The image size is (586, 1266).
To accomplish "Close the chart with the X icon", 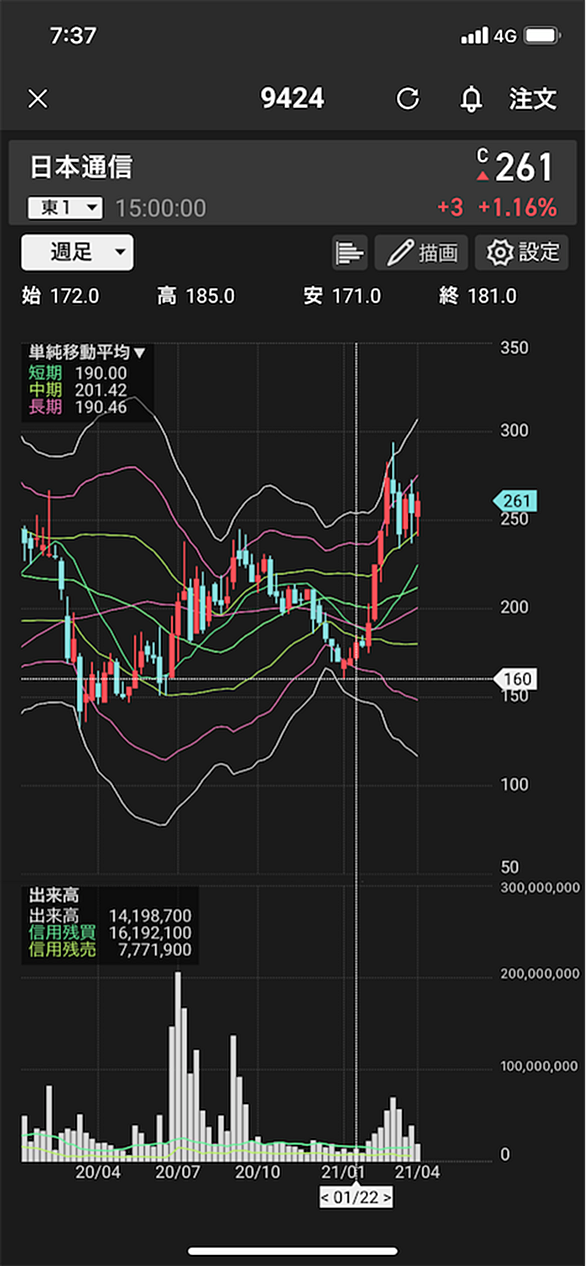I will tap(38, 99).
